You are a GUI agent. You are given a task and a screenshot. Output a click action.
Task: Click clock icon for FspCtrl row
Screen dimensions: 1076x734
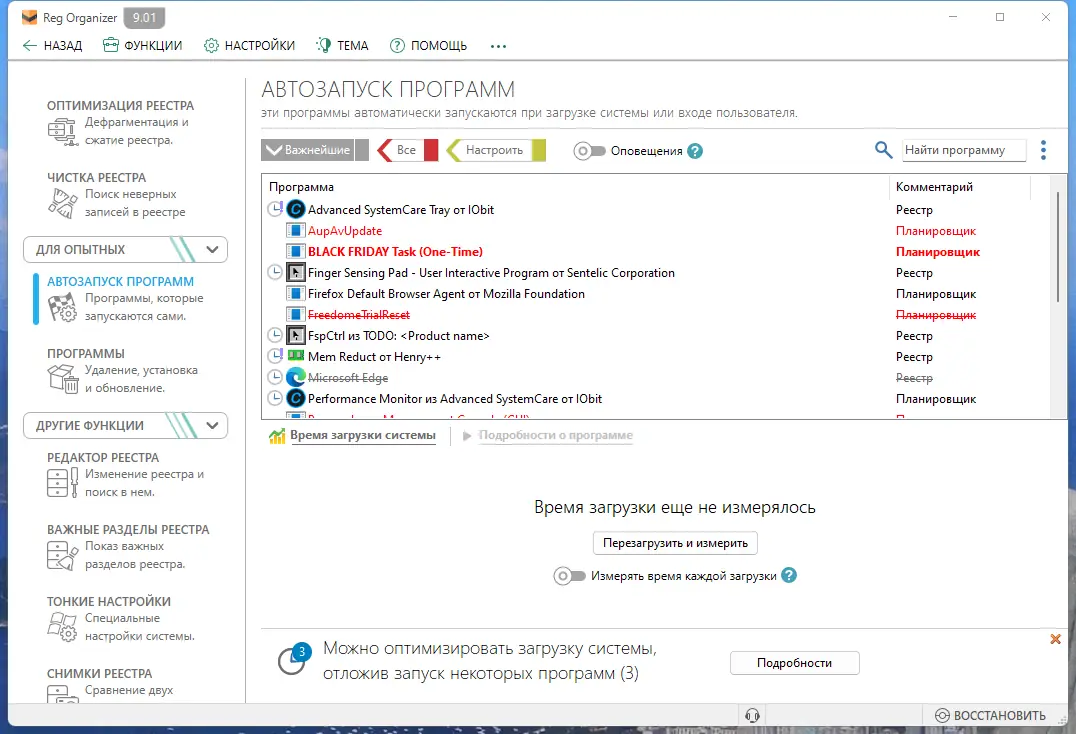(x=275, y=335)
